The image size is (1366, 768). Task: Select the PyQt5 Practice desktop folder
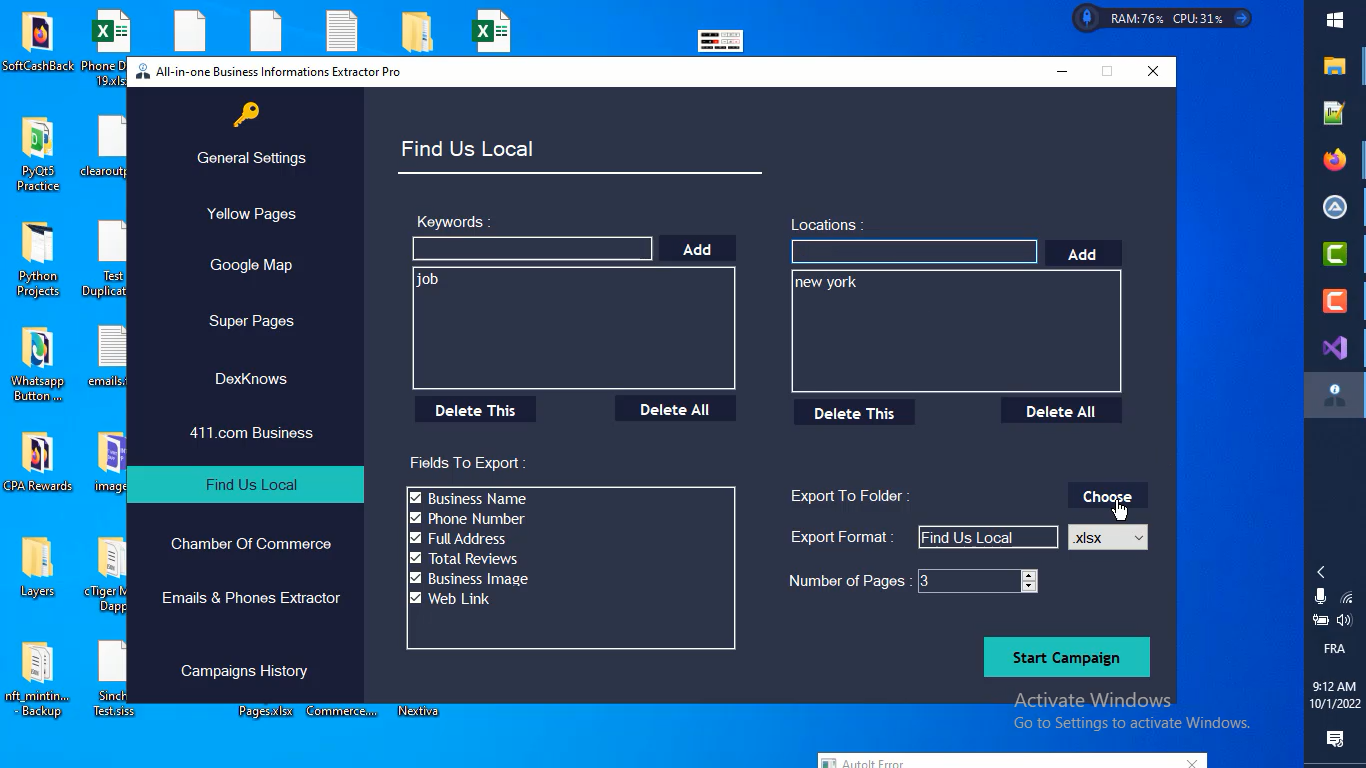point(38,155)
